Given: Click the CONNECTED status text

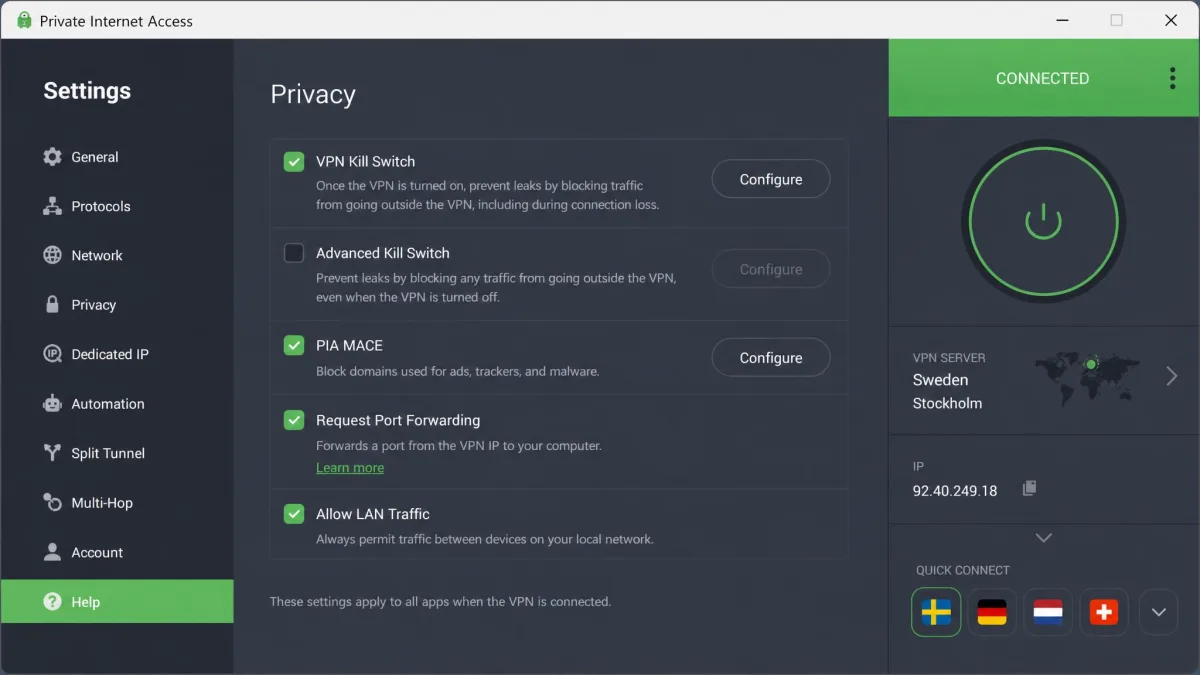Looking at the screenshot, I should click(x=1042, y=78).
